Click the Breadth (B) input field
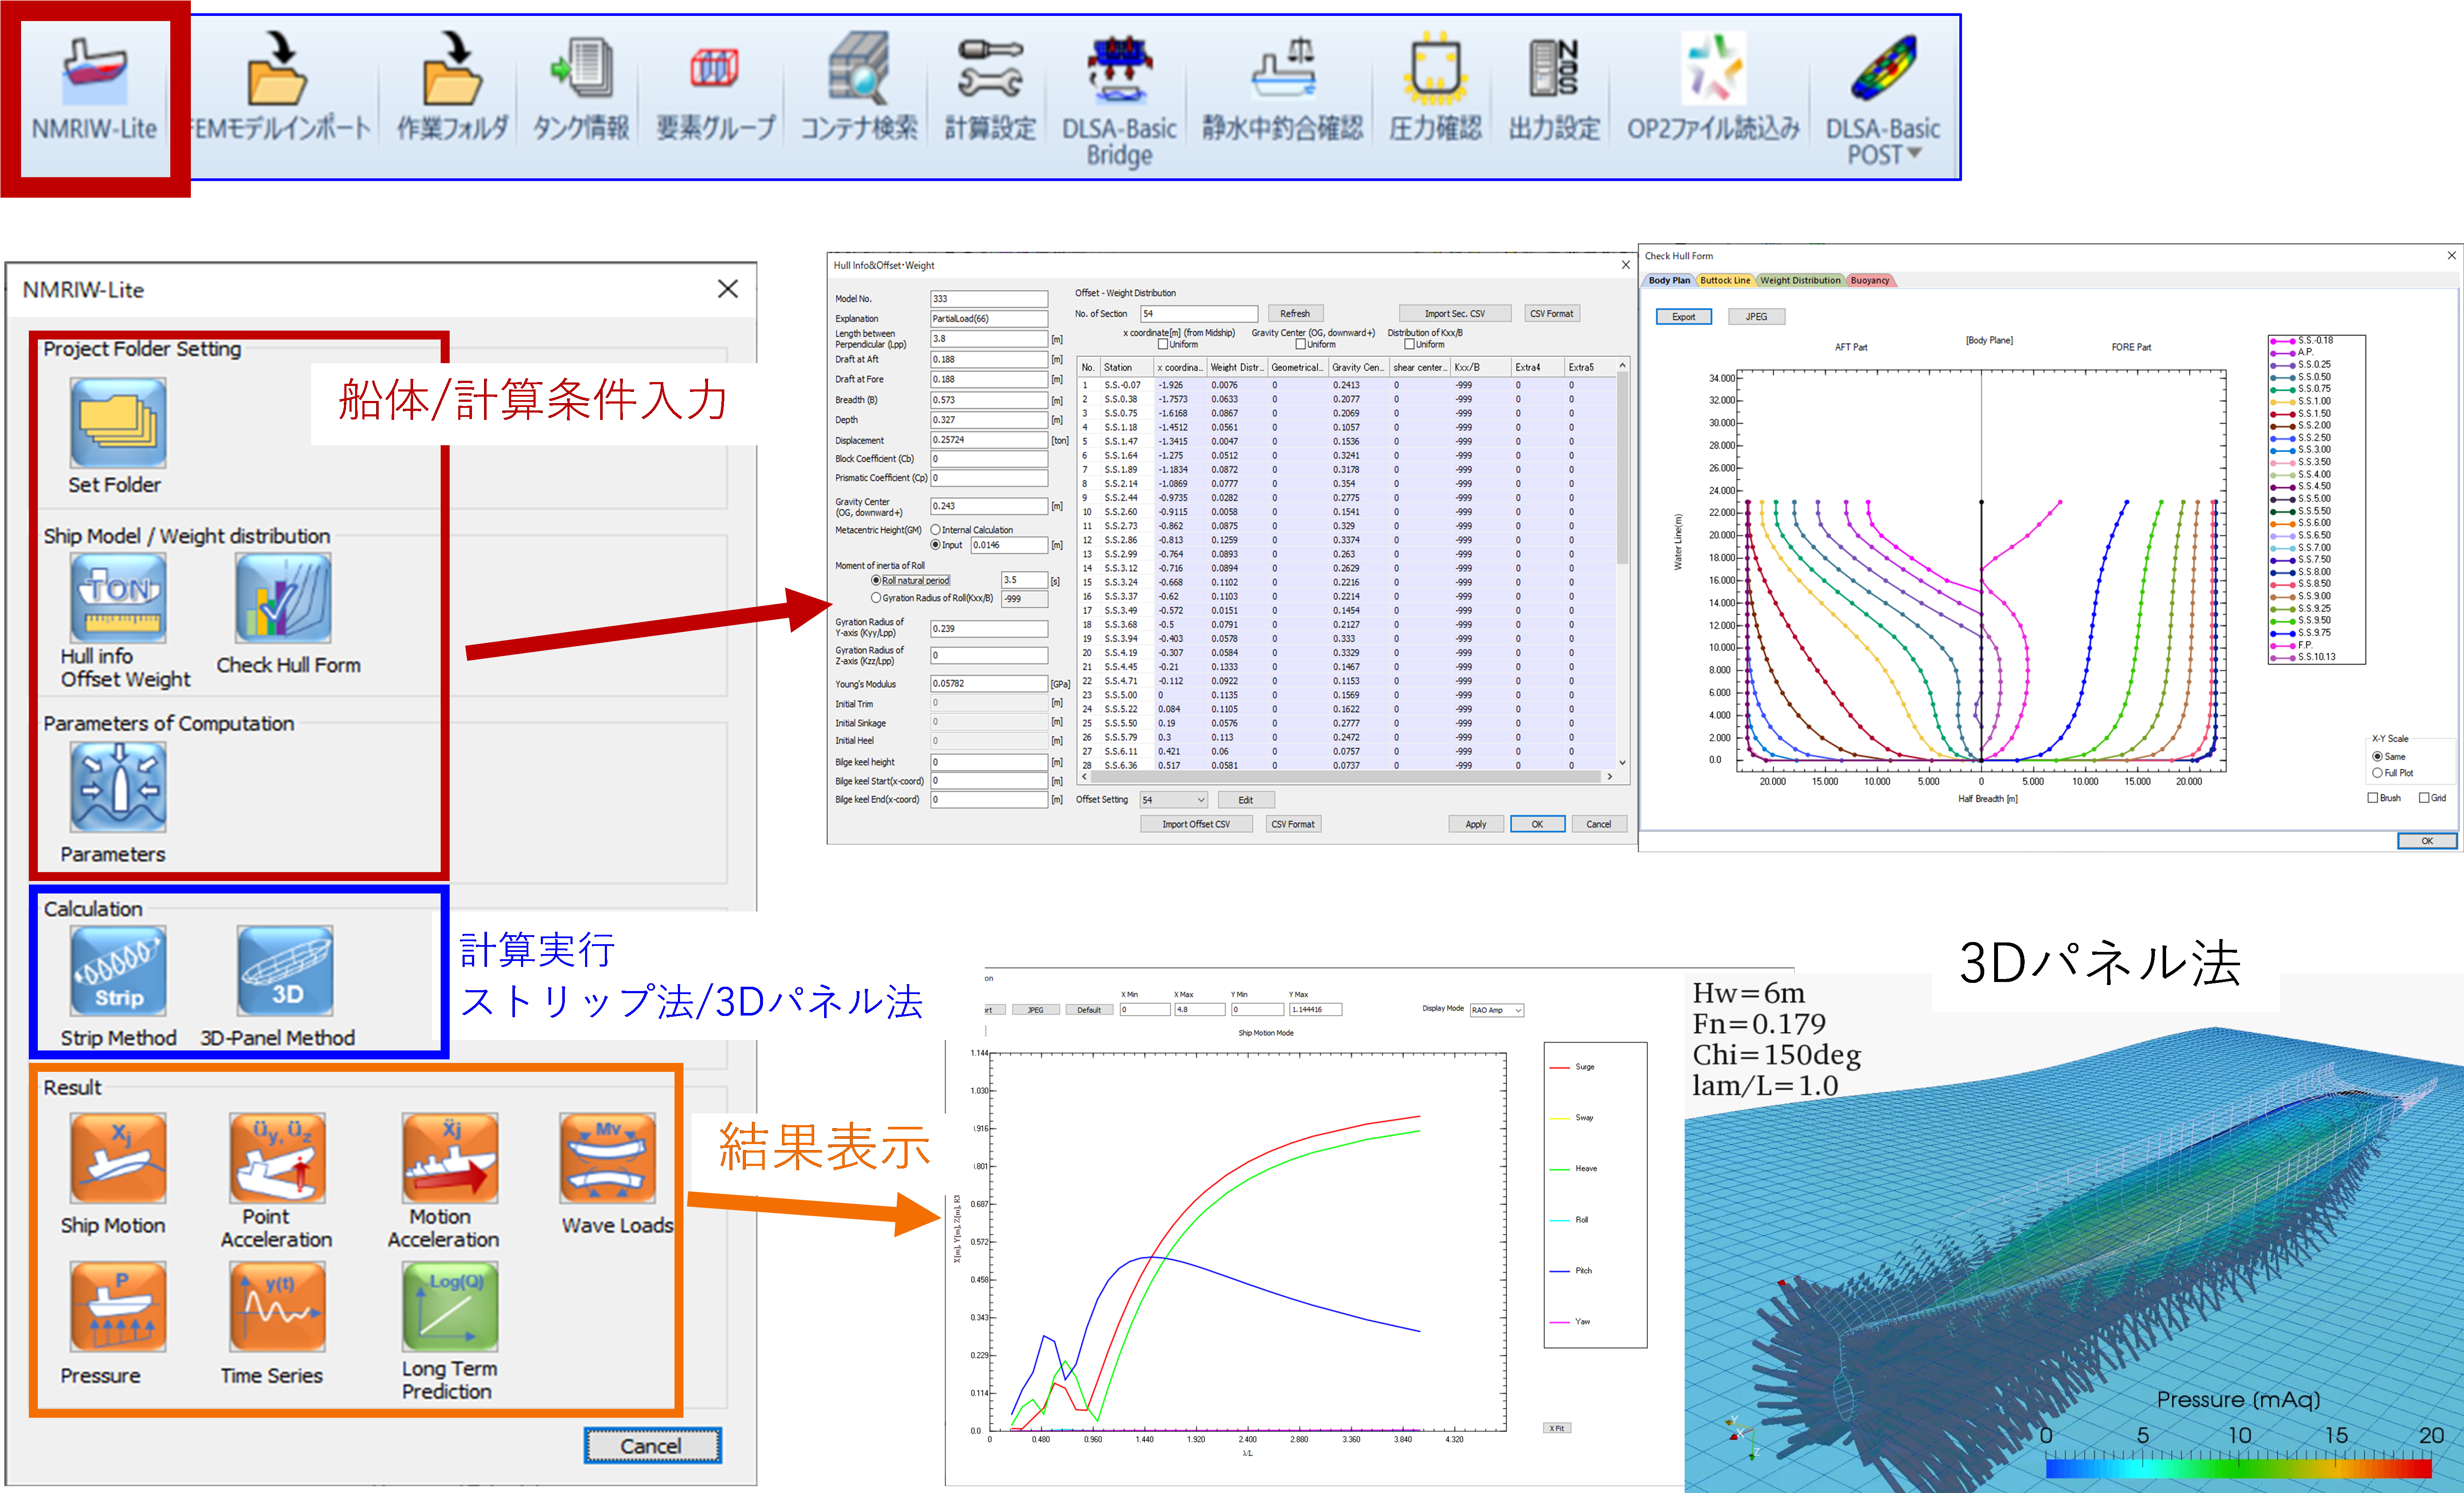2464x1493 pixels. 989,400
